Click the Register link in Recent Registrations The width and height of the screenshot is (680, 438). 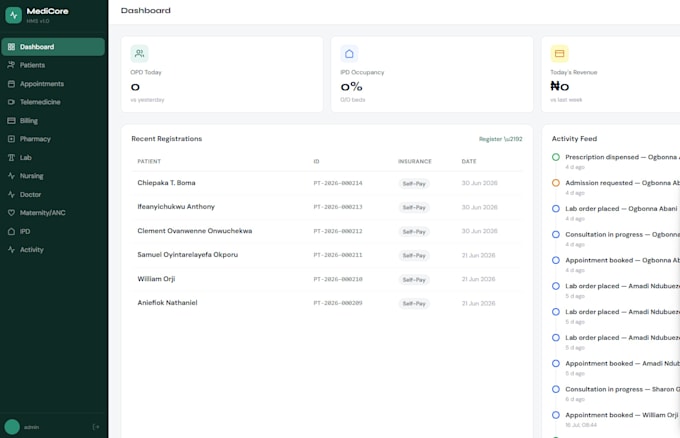pos(500,139)
